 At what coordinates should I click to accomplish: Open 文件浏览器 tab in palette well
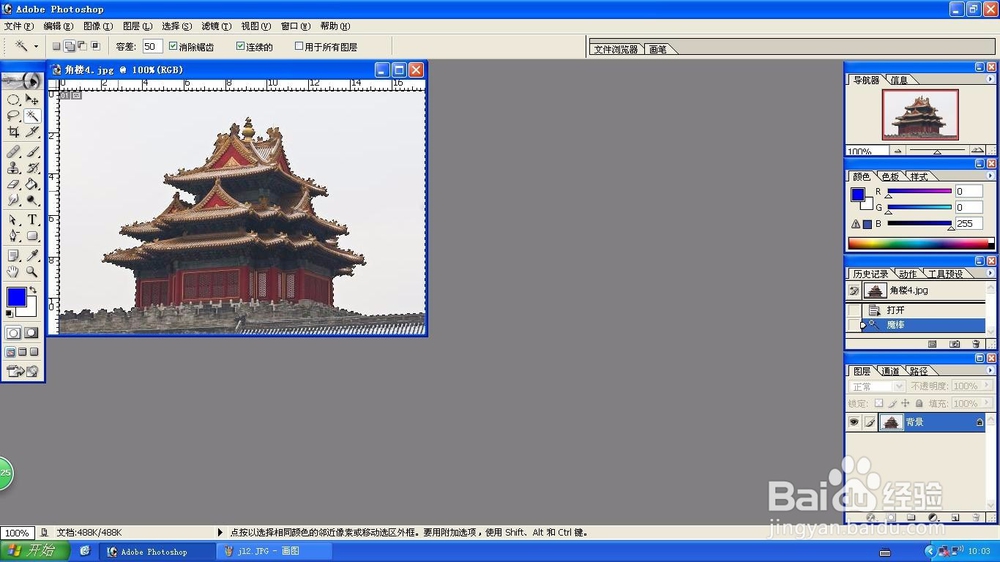coord(616,49)
